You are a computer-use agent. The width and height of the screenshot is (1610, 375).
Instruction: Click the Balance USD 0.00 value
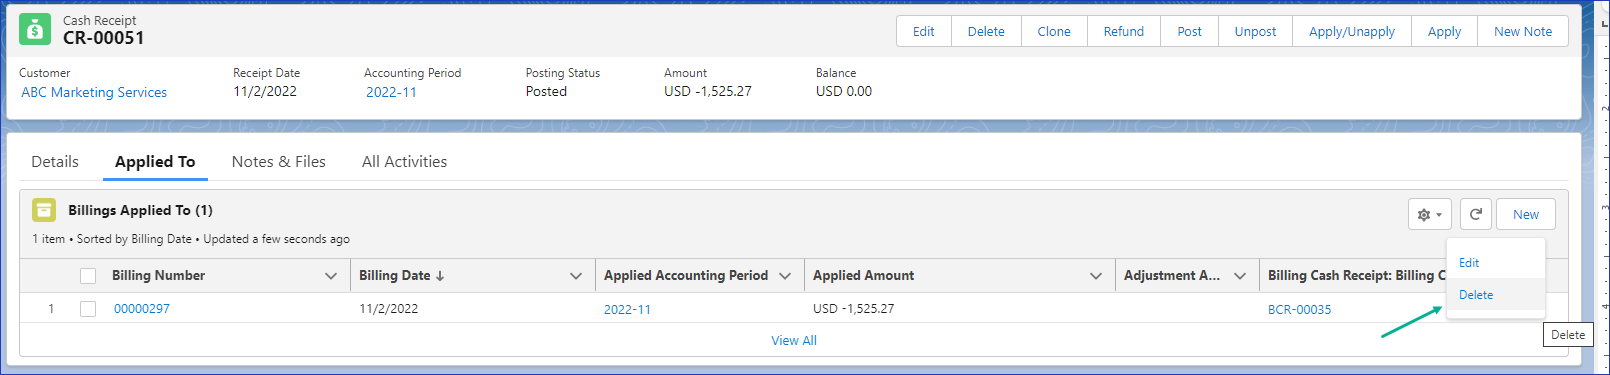[x=844, y=91]
